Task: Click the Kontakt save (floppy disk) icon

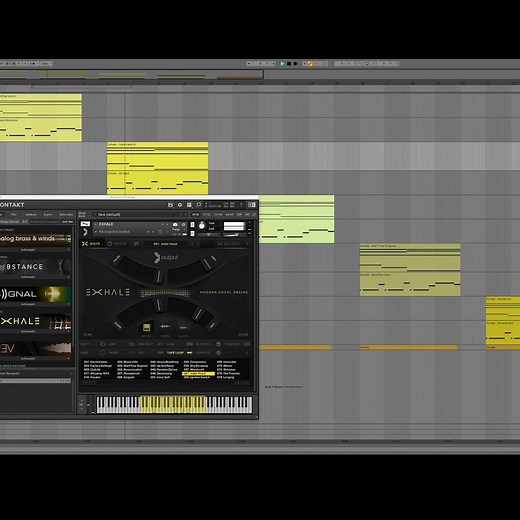Action: point(170,205)
